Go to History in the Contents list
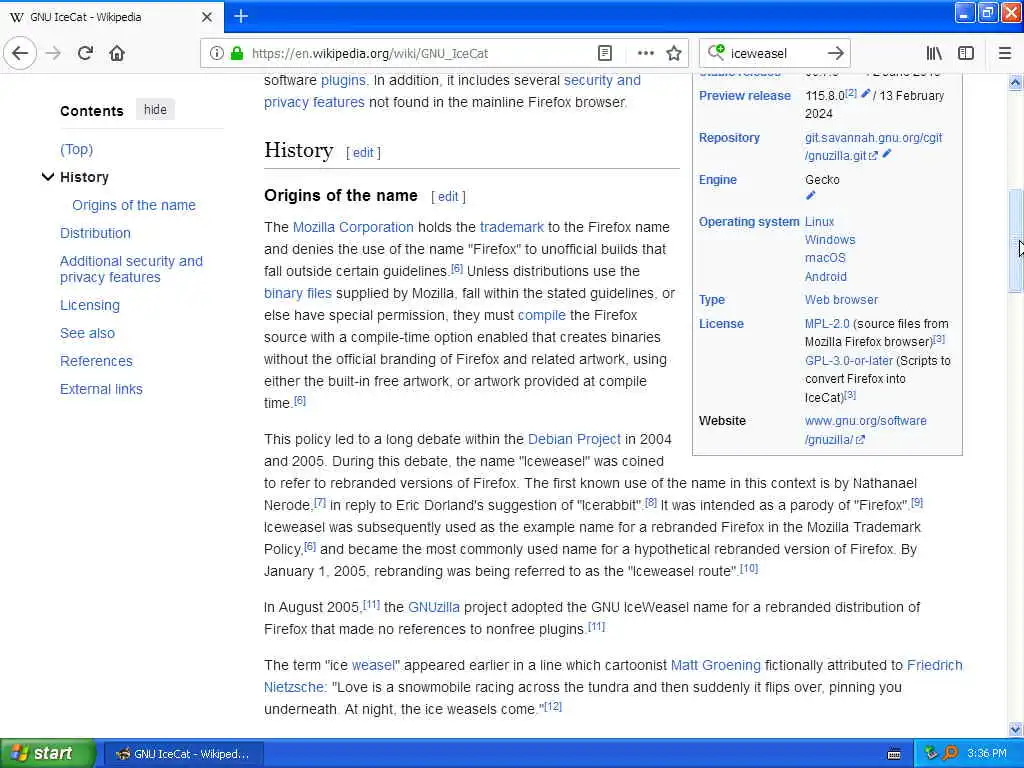Screen dimensions: 1024x768 point(84,177)
